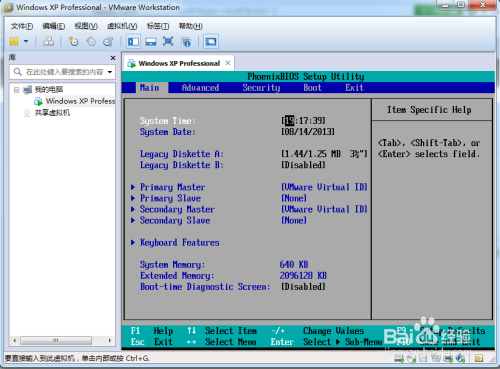Screen dimensions: 500x369
Task: Open the 虚拟机(V) menu
Action: (x=122, y=26)
